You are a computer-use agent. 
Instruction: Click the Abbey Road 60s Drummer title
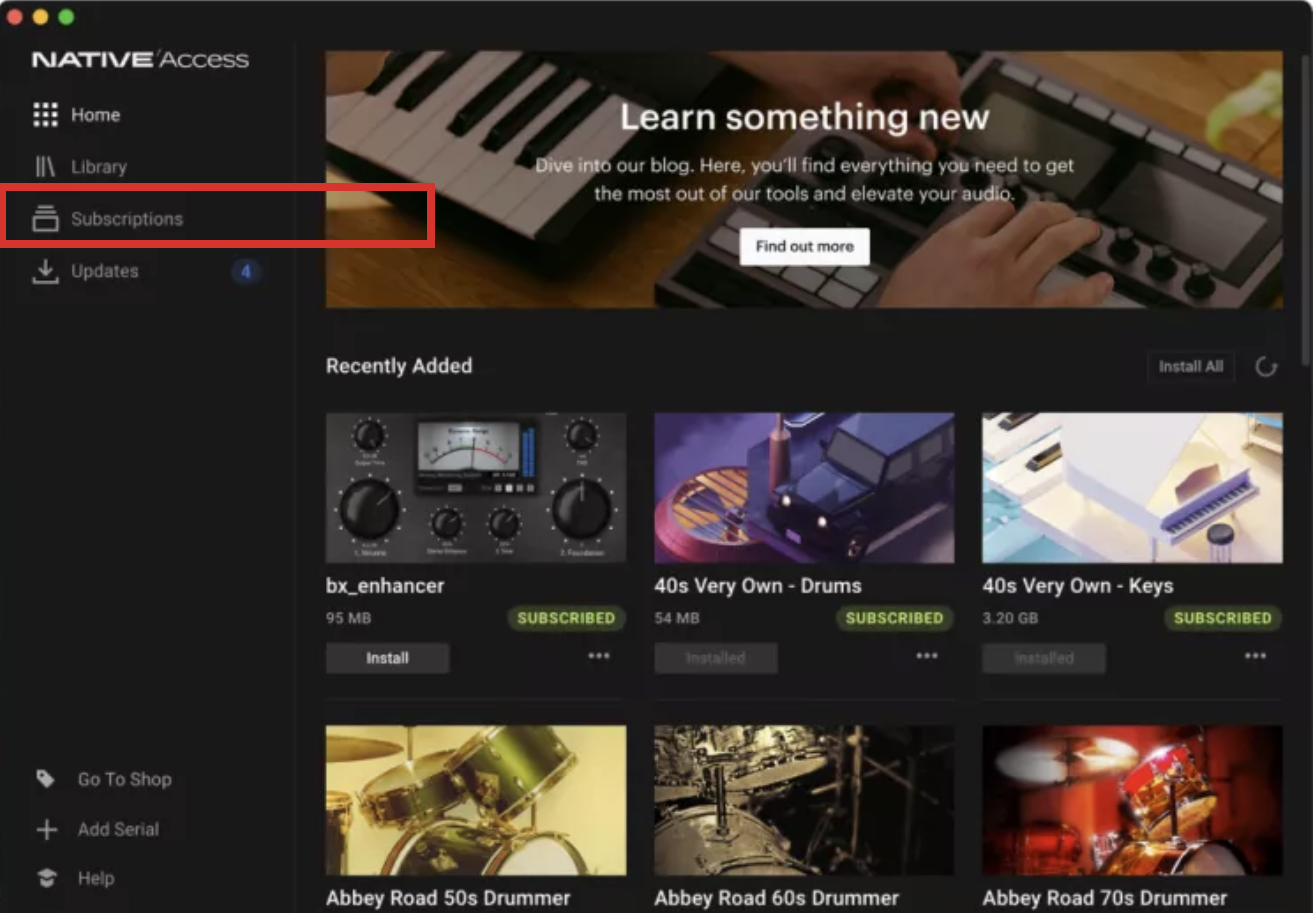point(777,898)
